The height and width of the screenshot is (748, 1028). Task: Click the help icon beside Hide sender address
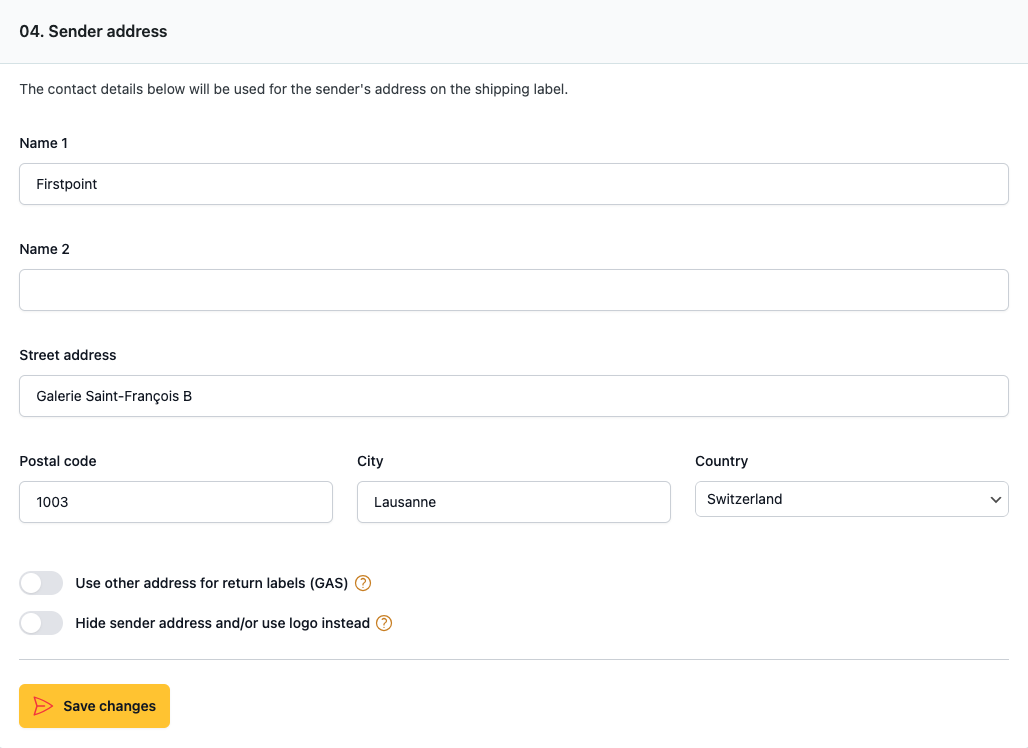pos(384,623)
